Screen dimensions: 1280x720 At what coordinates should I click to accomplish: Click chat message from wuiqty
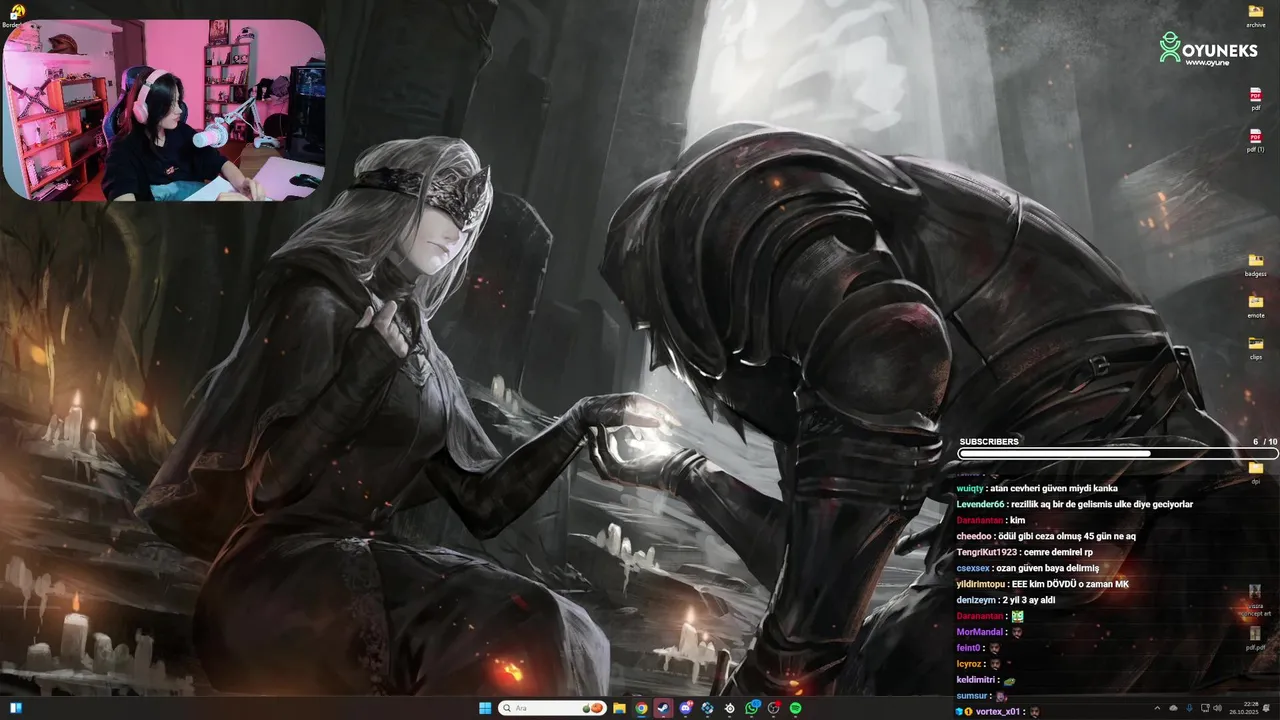coord(1037,488)
